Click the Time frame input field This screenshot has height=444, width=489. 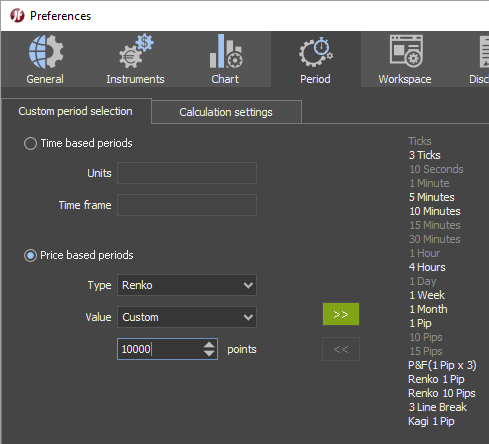click(187, 205)
